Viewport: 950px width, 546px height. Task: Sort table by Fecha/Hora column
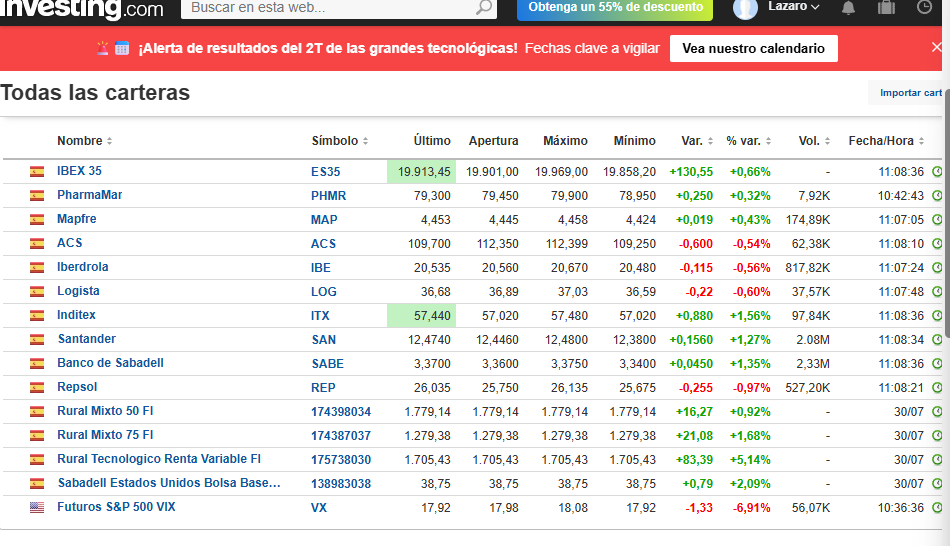tap(886, 141)
